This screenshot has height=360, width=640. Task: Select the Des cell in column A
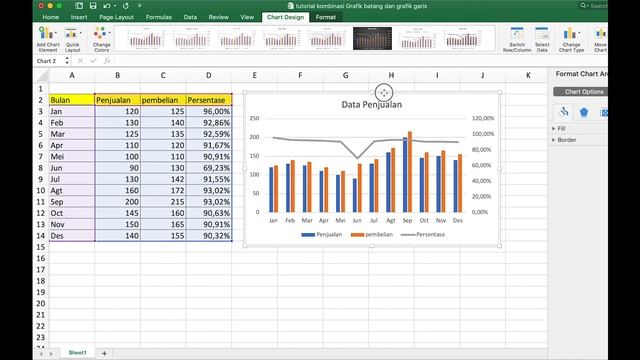point(72,236)
